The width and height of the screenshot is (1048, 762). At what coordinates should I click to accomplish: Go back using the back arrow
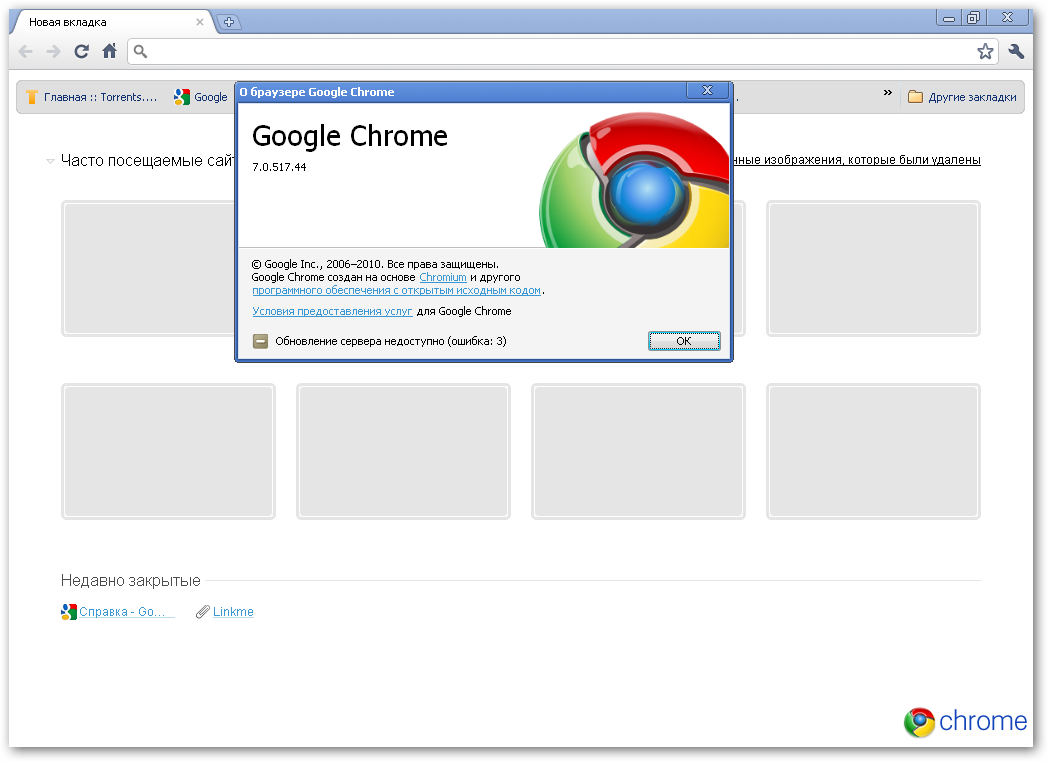click(25, 51)
